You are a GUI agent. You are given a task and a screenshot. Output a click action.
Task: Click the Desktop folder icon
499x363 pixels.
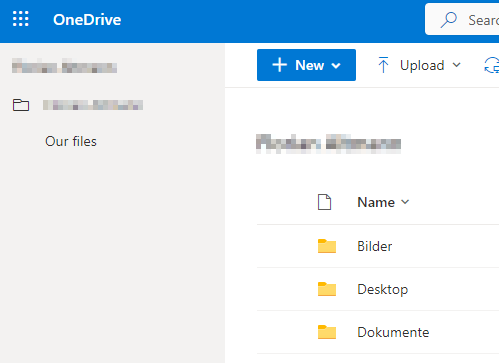click(327, 289)
